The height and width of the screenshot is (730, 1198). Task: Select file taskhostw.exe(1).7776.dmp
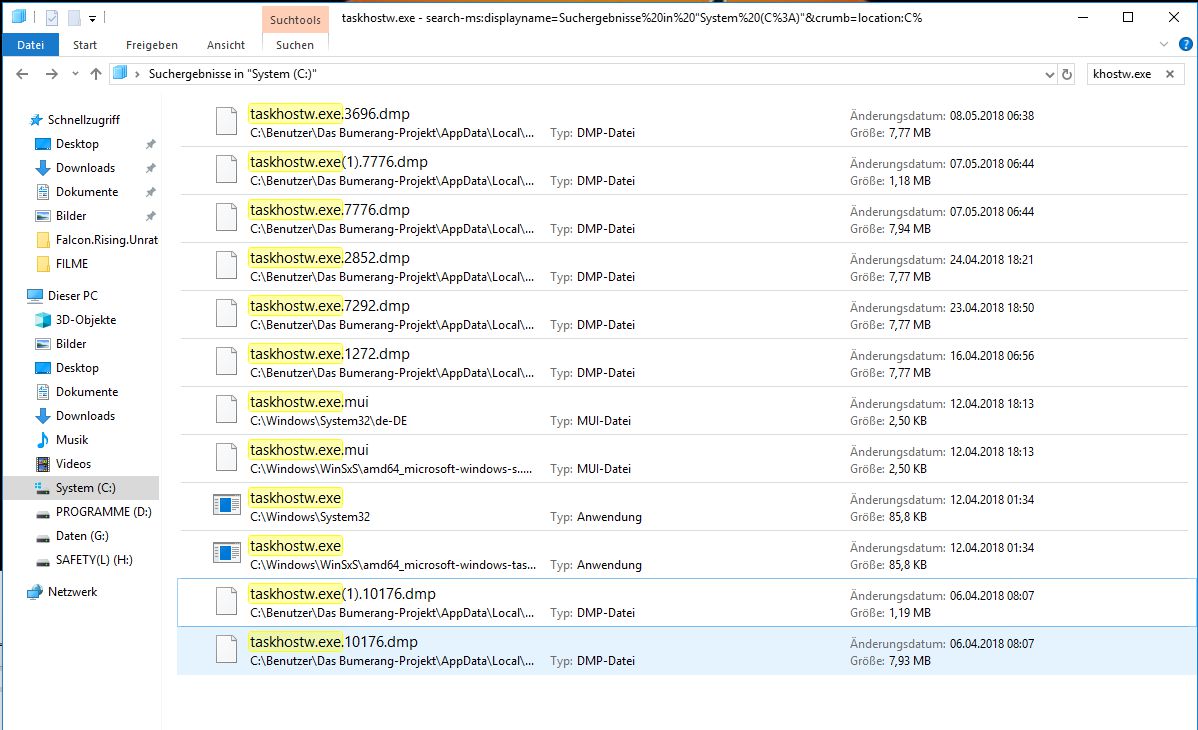coord(682,171)
